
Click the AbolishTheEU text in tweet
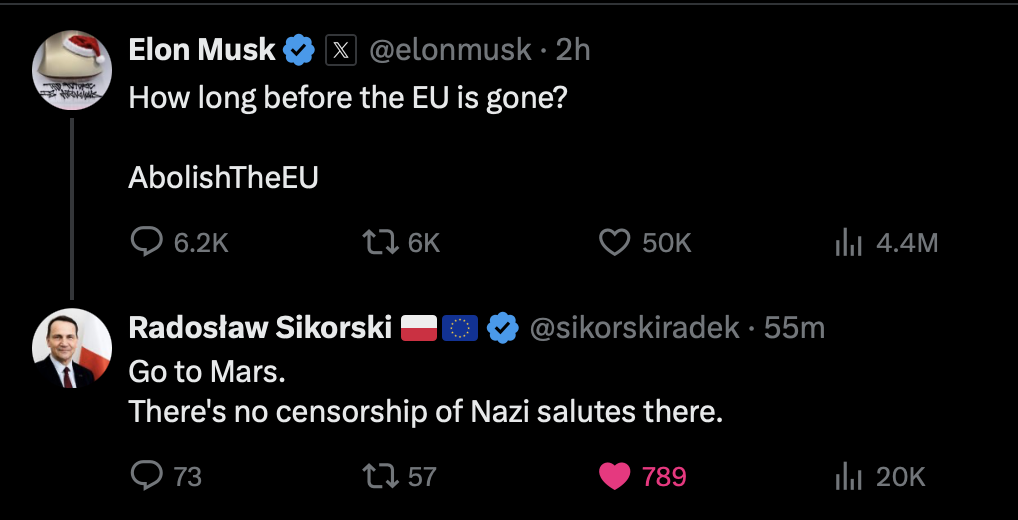(223, 176)
